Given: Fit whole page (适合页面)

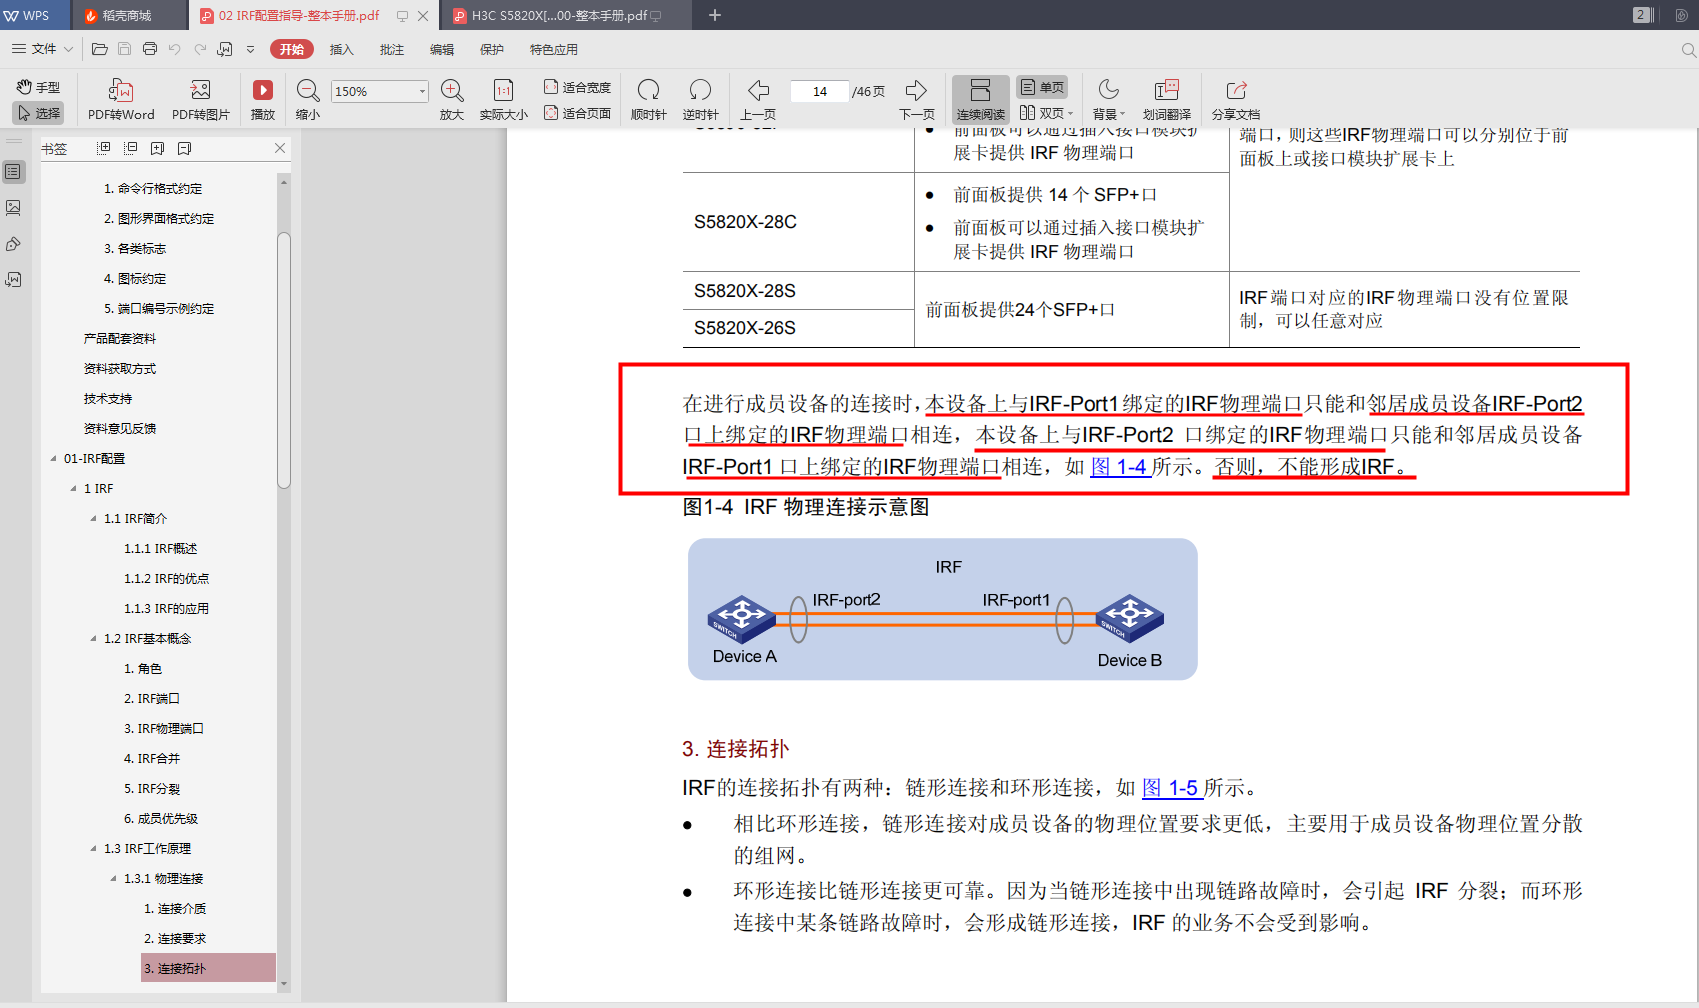Looking at the screenshot, I should (577, 113).
